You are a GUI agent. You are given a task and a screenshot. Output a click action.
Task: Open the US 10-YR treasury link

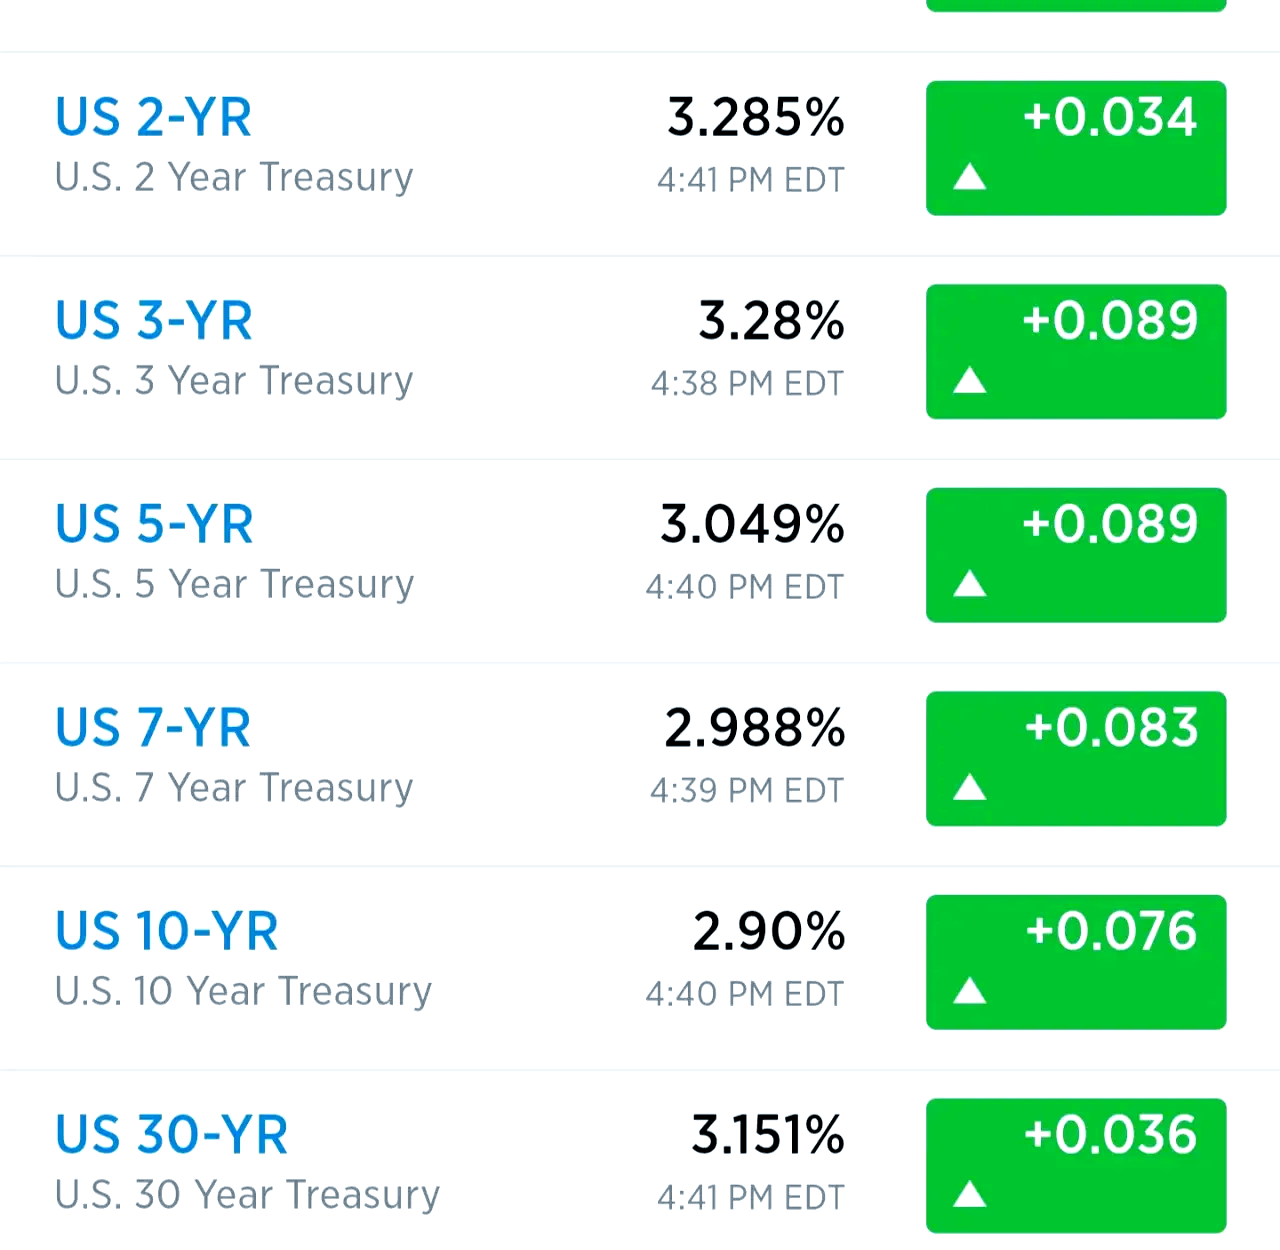pos(166,932)
